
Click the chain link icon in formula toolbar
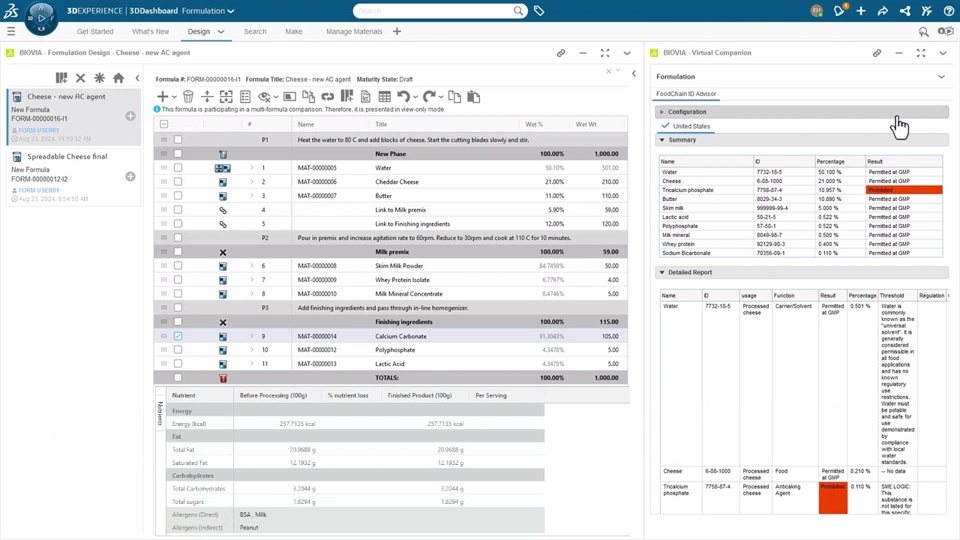tap(328, 97)
